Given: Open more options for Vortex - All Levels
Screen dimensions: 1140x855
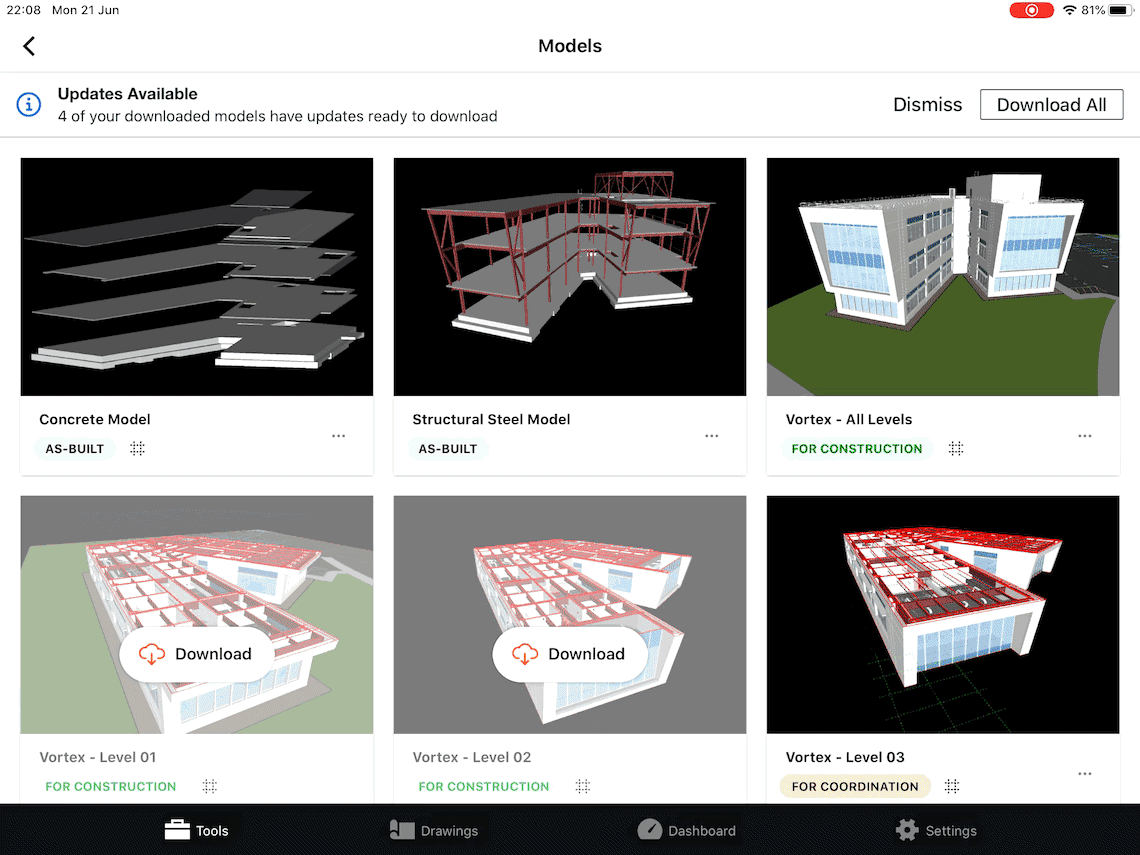Looking at the screenshot, I should [x=1085, y=436].
